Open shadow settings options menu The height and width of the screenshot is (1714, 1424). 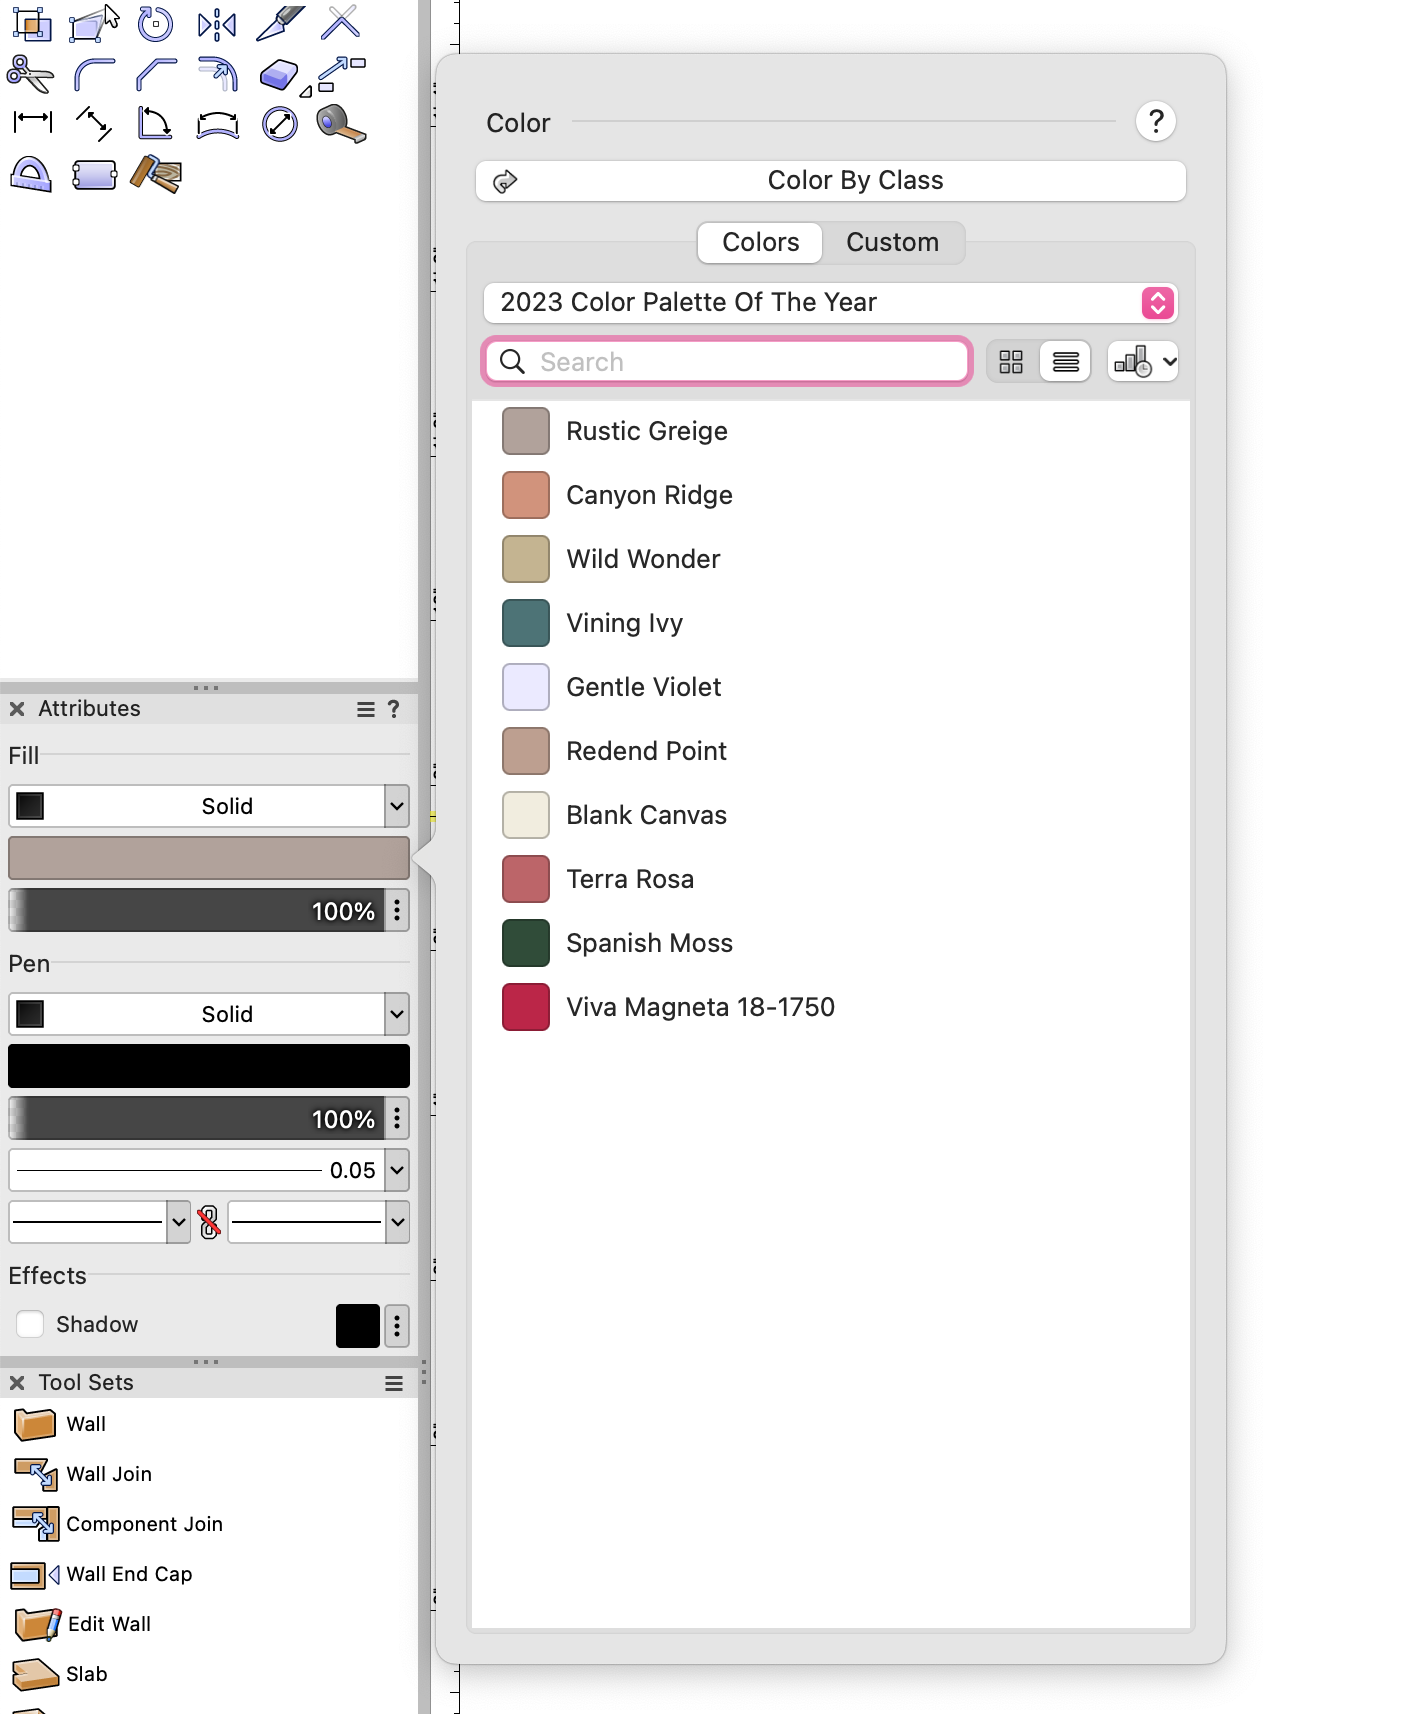(x=397, y=1326)
